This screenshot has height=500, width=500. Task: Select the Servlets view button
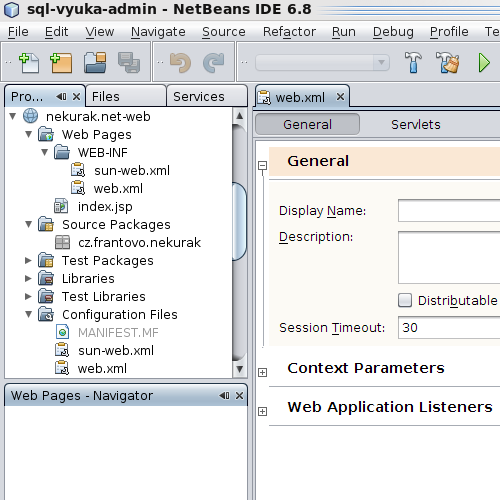(415, 124)
